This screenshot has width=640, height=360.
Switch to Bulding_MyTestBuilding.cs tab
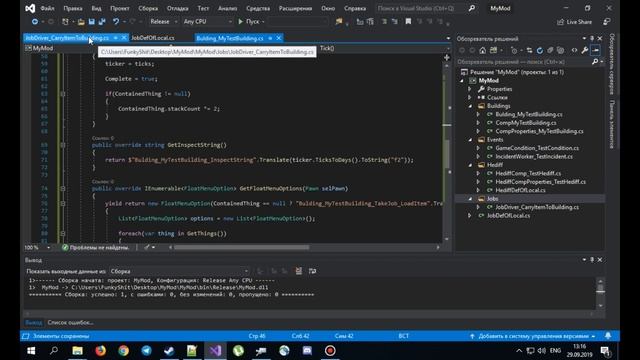pyautogui.click(x=230, y=38)
